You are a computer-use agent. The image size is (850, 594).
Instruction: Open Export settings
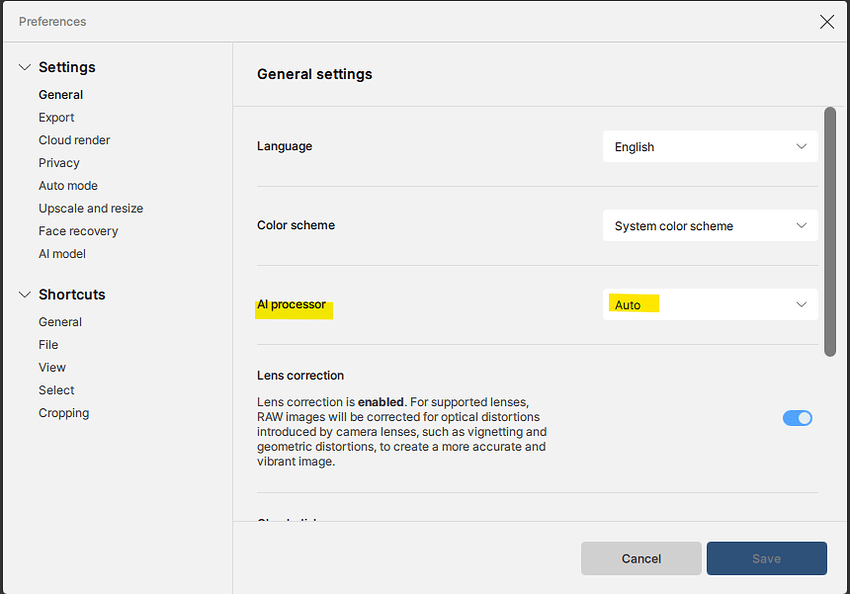click(56, 118)
